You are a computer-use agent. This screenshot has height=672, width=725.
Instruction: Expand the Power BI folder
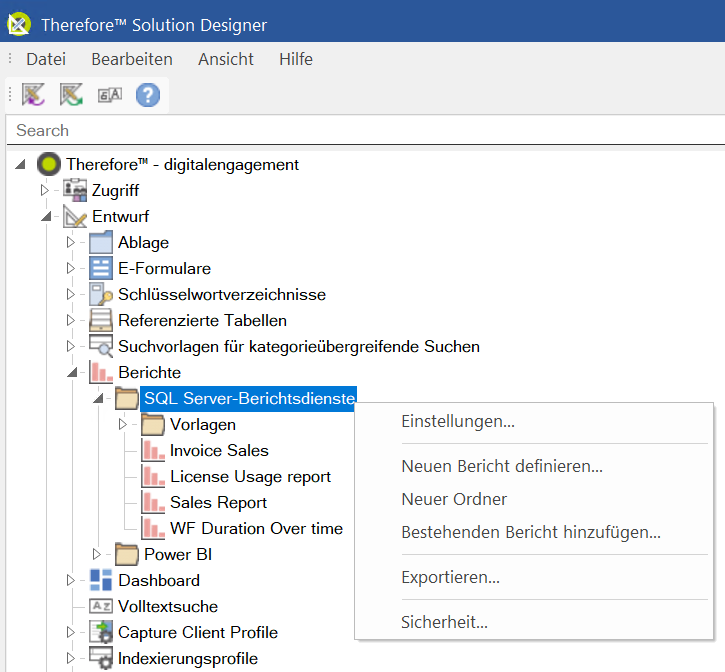tap(96, 554)
